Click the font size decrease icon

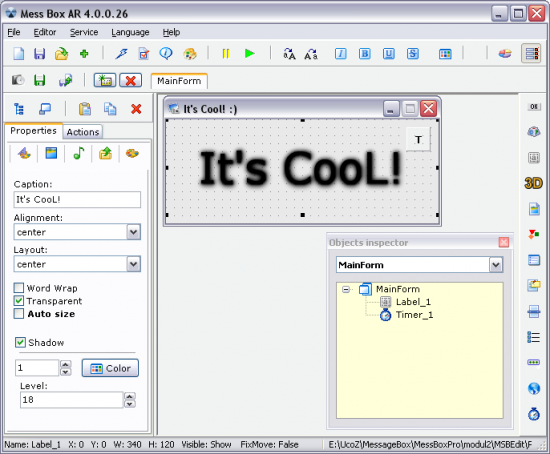[311, 54]
